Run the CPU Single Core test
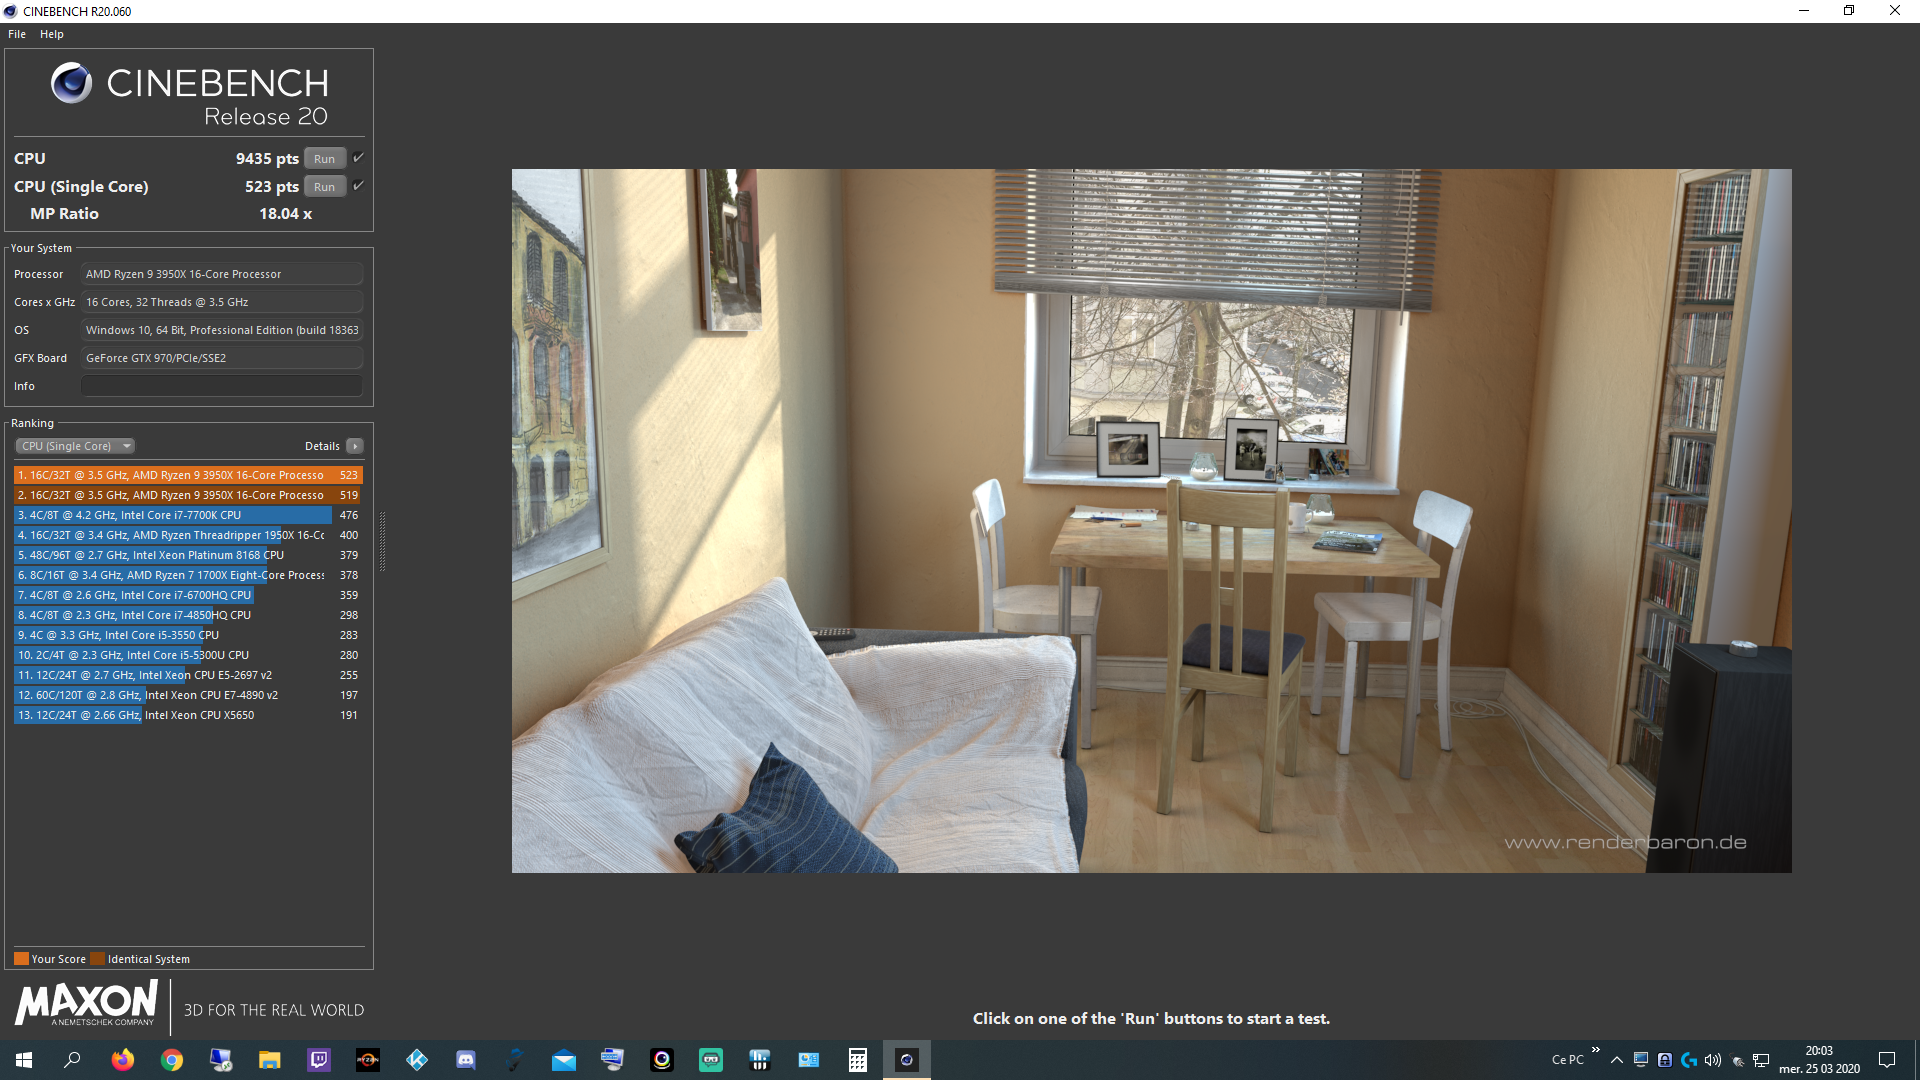This screenshot has height=1080, width=1920. point(324,187)
